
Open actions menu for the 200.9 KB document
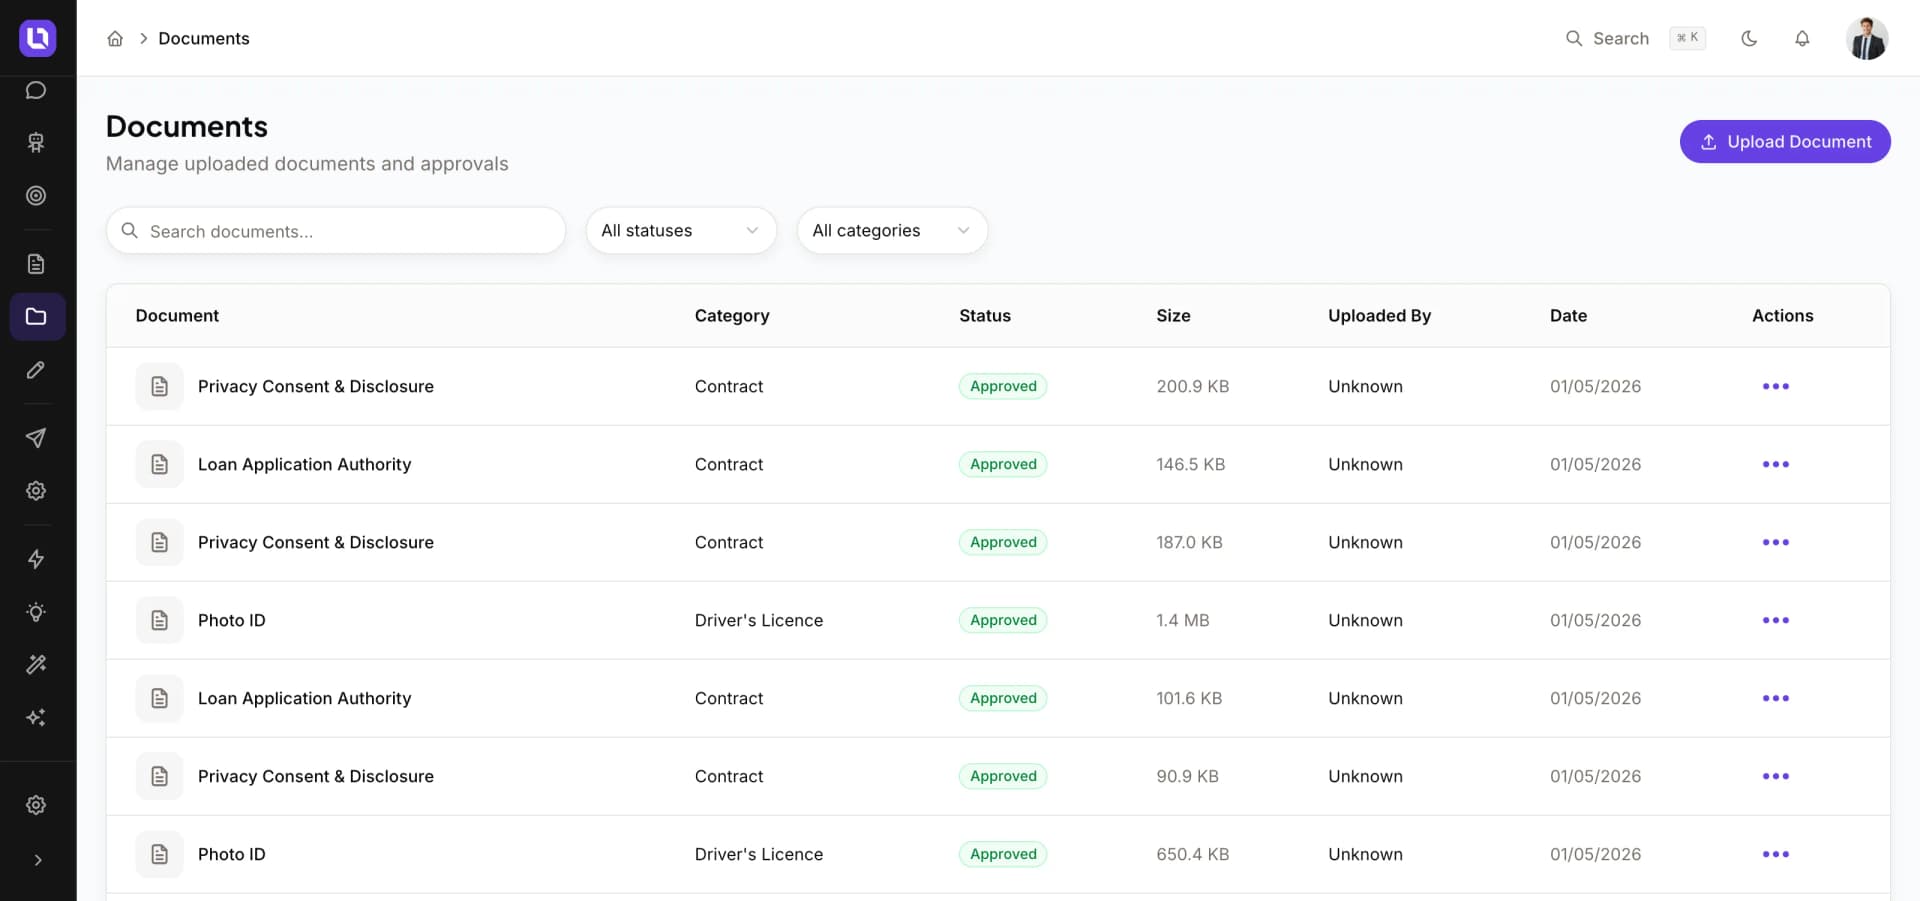point(1776,386)
